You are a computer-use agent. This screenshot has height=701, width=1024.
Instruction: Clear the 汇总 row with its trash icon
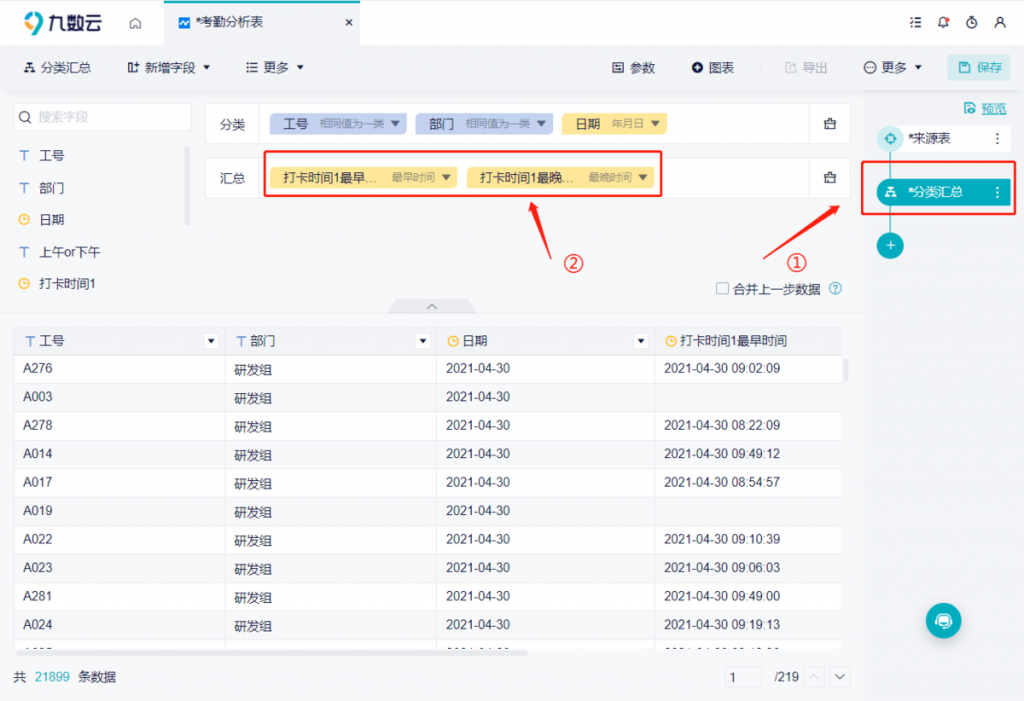click(x=829, y=178)
